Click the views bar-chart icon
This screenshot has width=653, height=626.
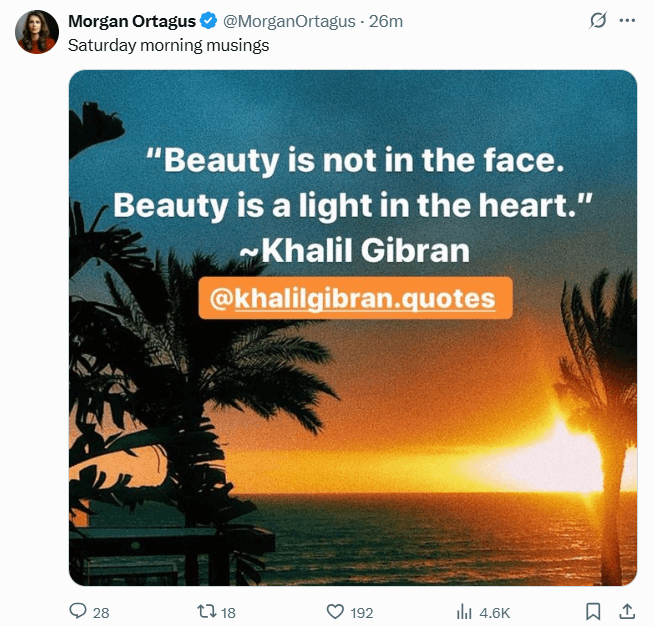tap(464, 612)
